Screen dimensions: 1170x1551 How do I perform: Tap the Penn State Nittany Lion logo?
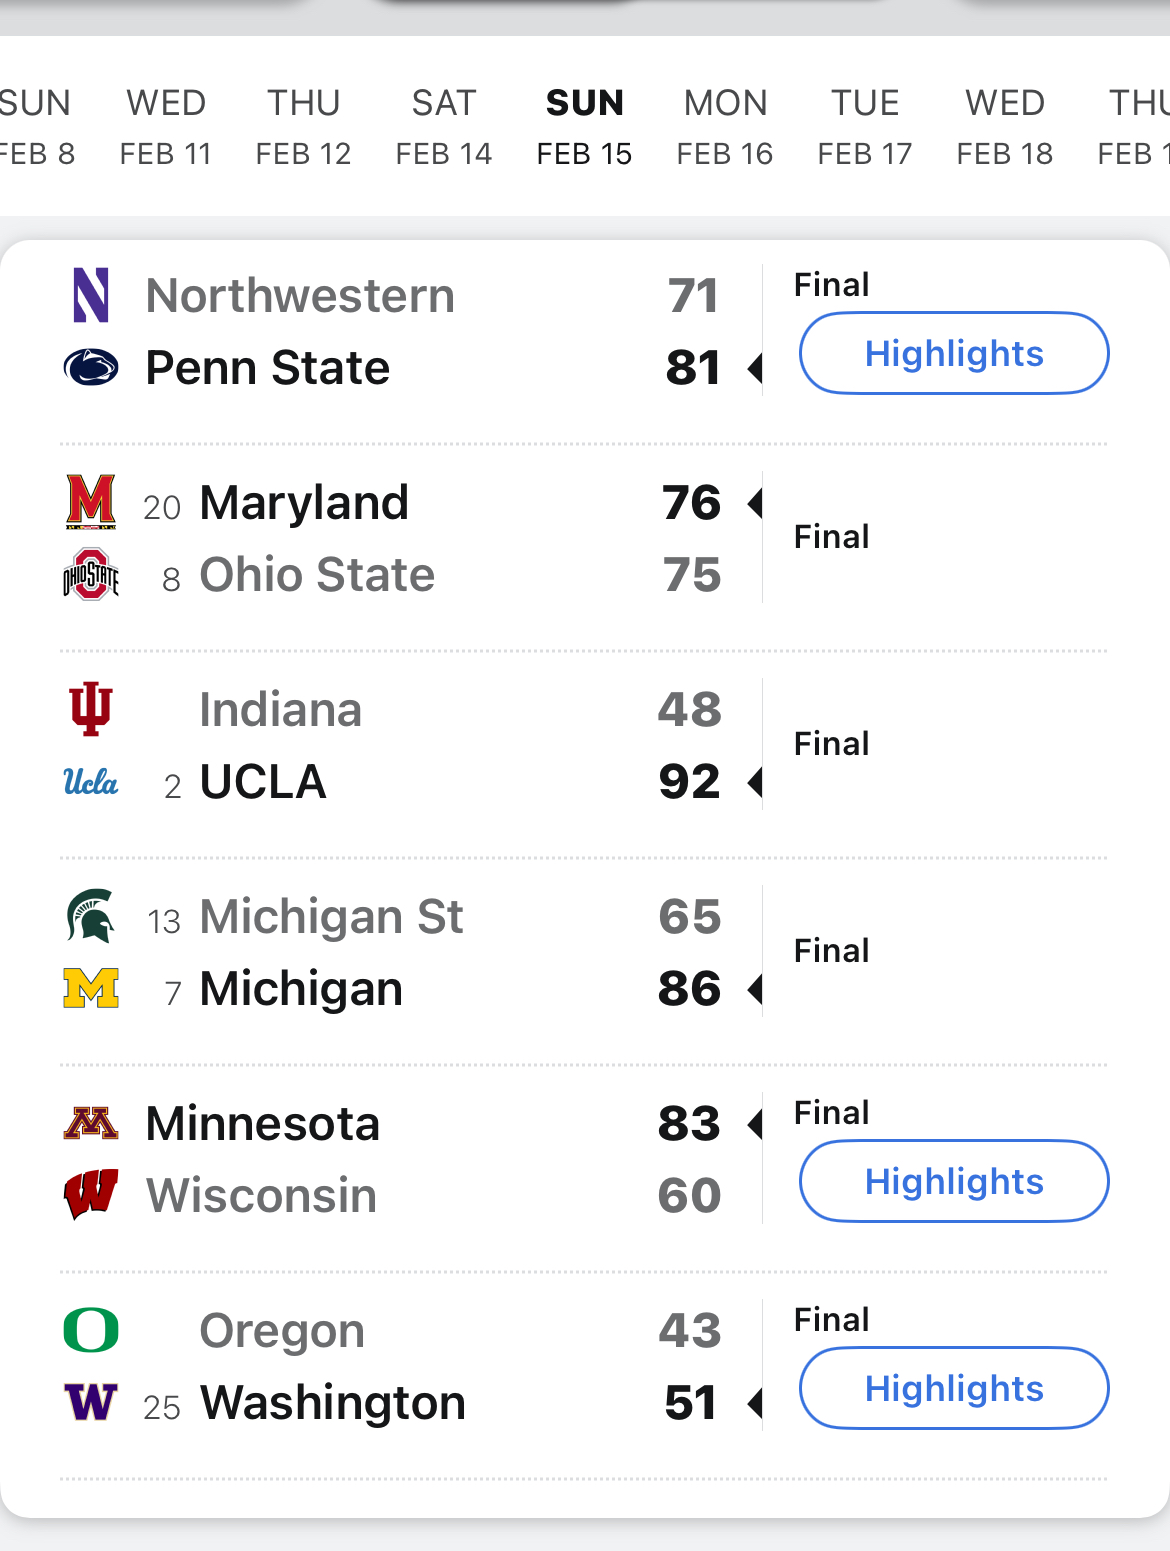[91, 368]
